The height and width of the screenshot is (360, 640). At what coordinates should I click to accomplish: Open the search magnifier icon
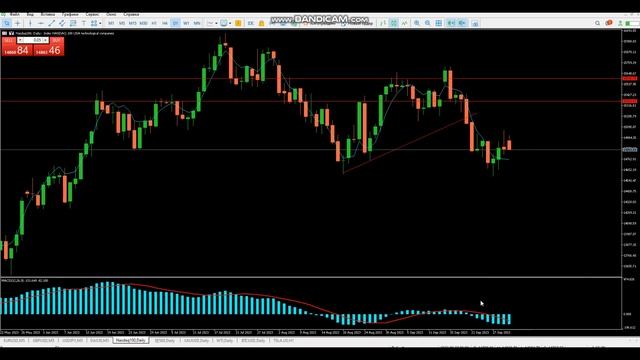597,23
